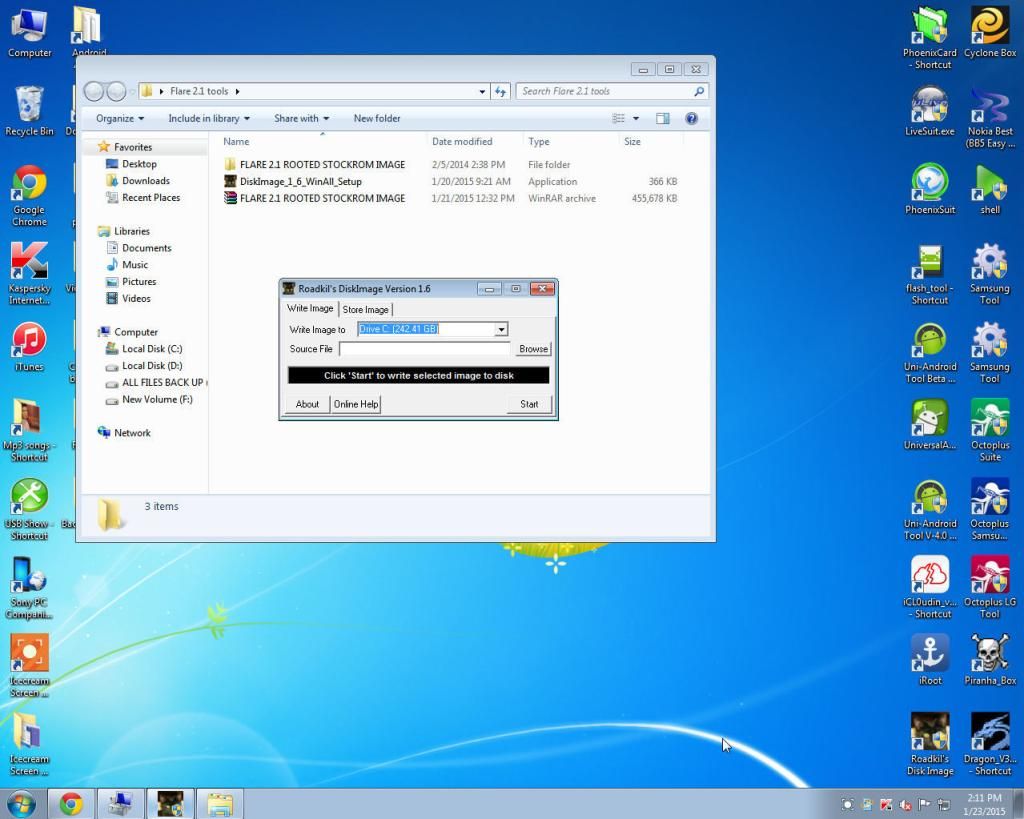Click the Piranha_Box skull icon
Screen dimensions: 1024x819
[989, 654]
